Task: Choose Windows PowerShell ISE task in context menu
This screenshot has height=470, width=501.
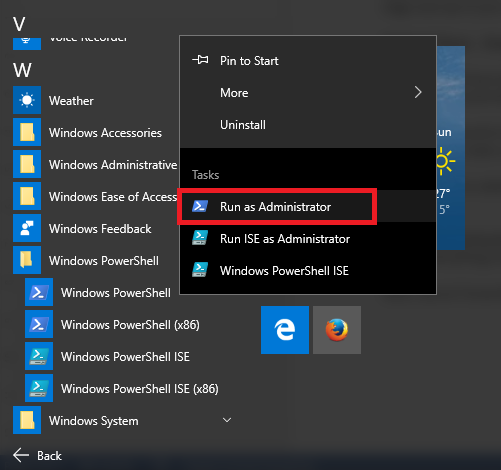Action: (x=308, y=271)
